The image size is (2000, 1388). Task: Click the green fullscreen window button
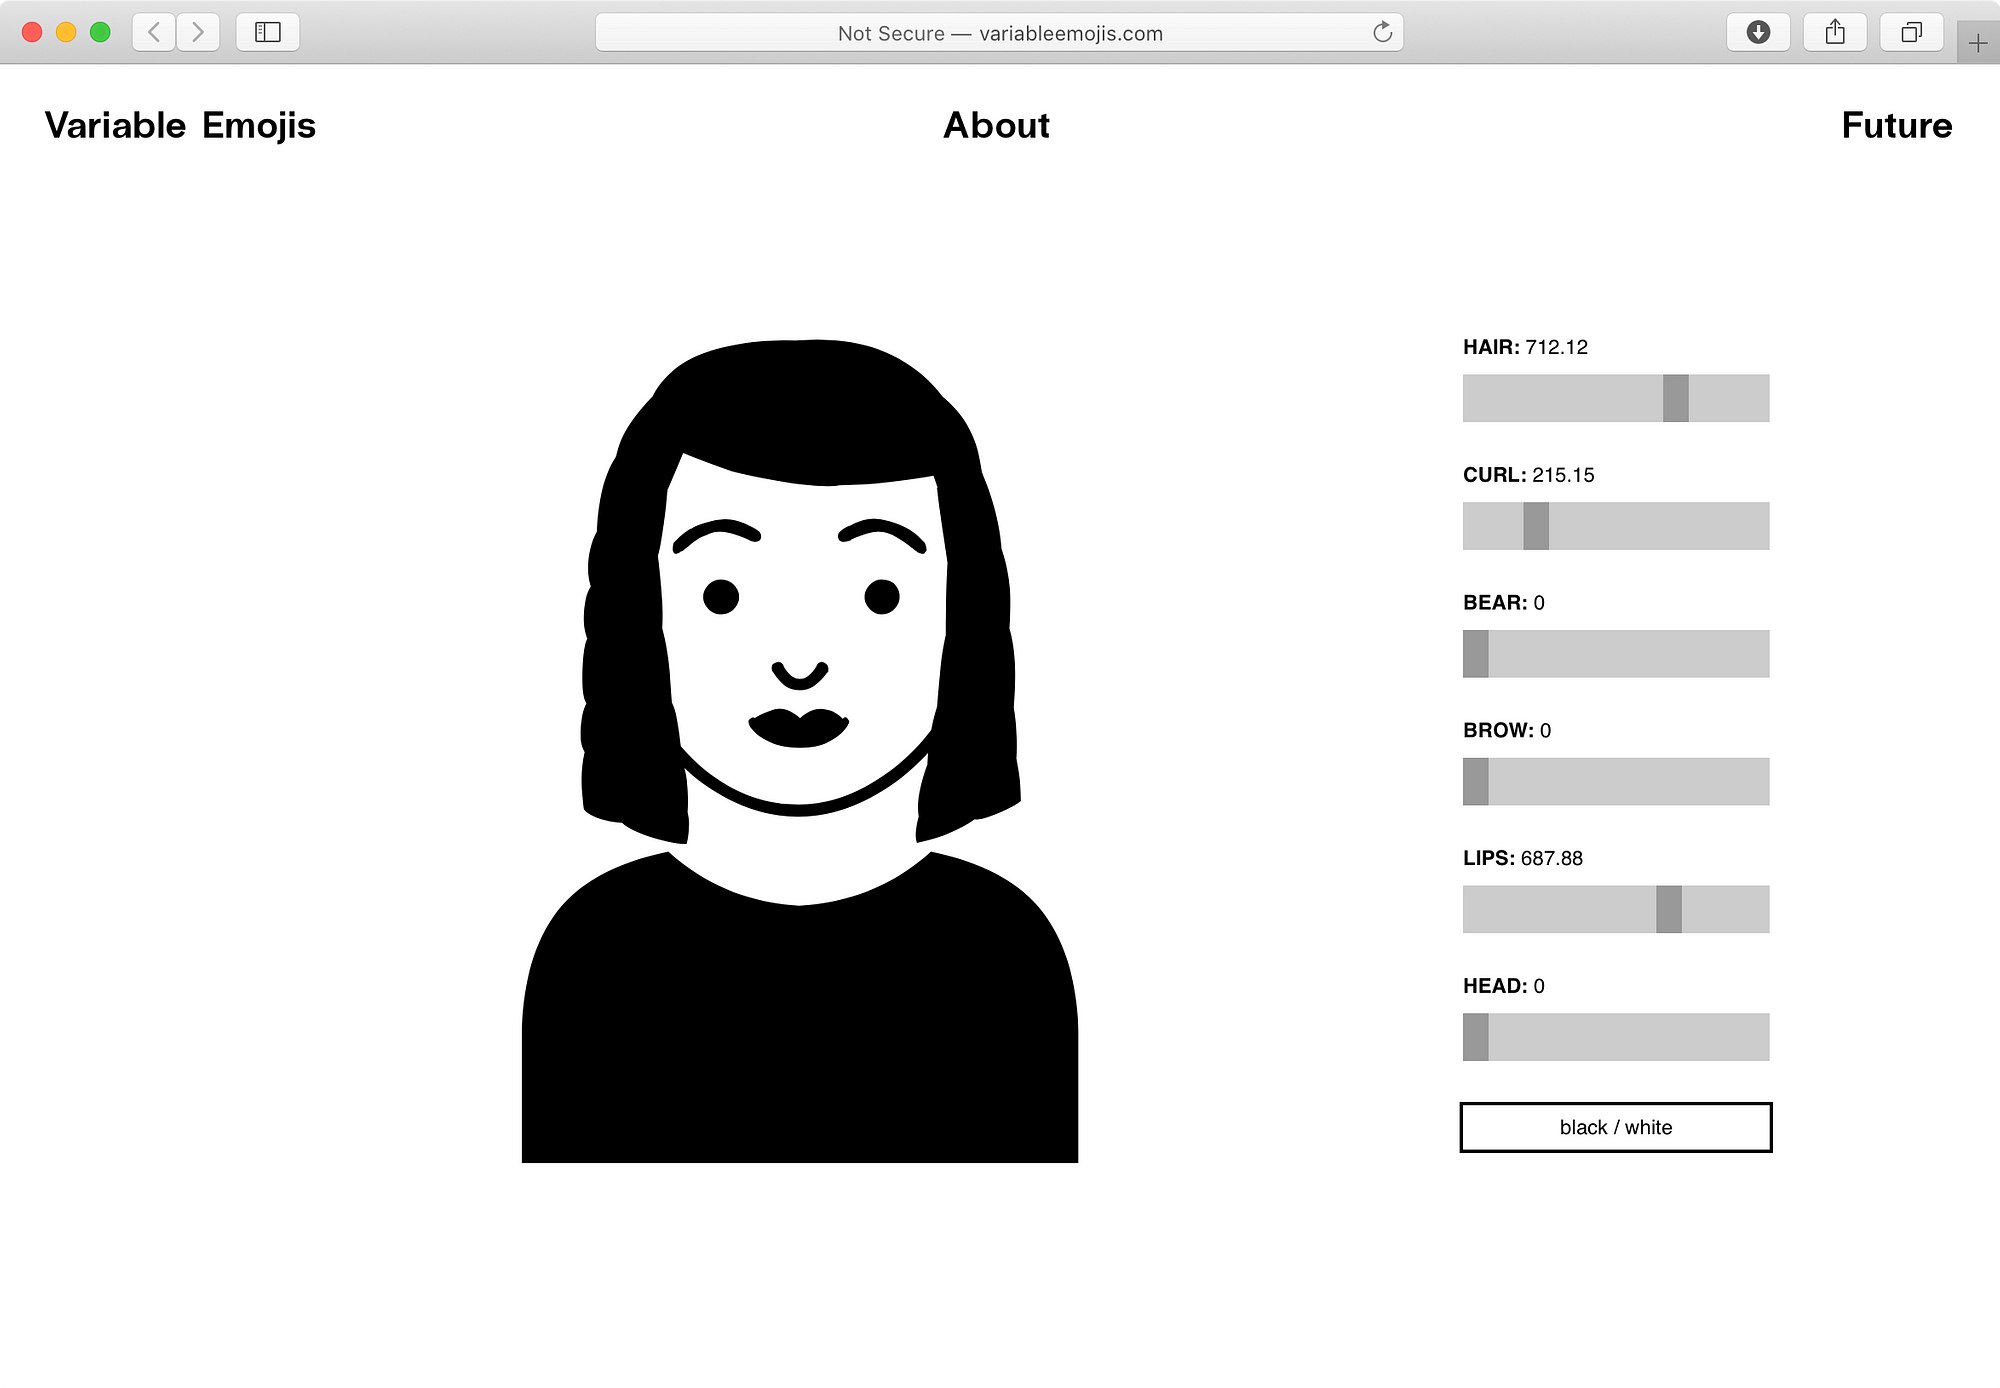click(100, 32)
